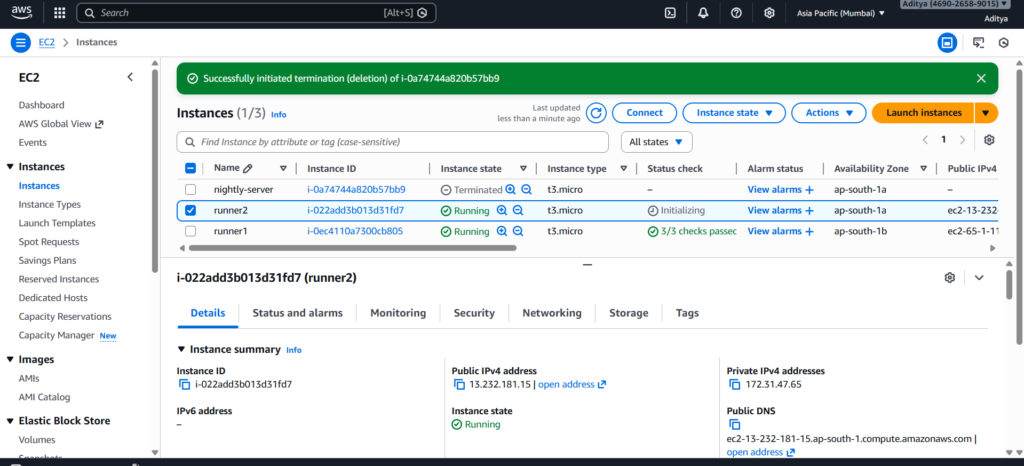This screenshot has height=466, width=1024.
Task: Copy the public IPv4 address
Action: pos(458,384)
